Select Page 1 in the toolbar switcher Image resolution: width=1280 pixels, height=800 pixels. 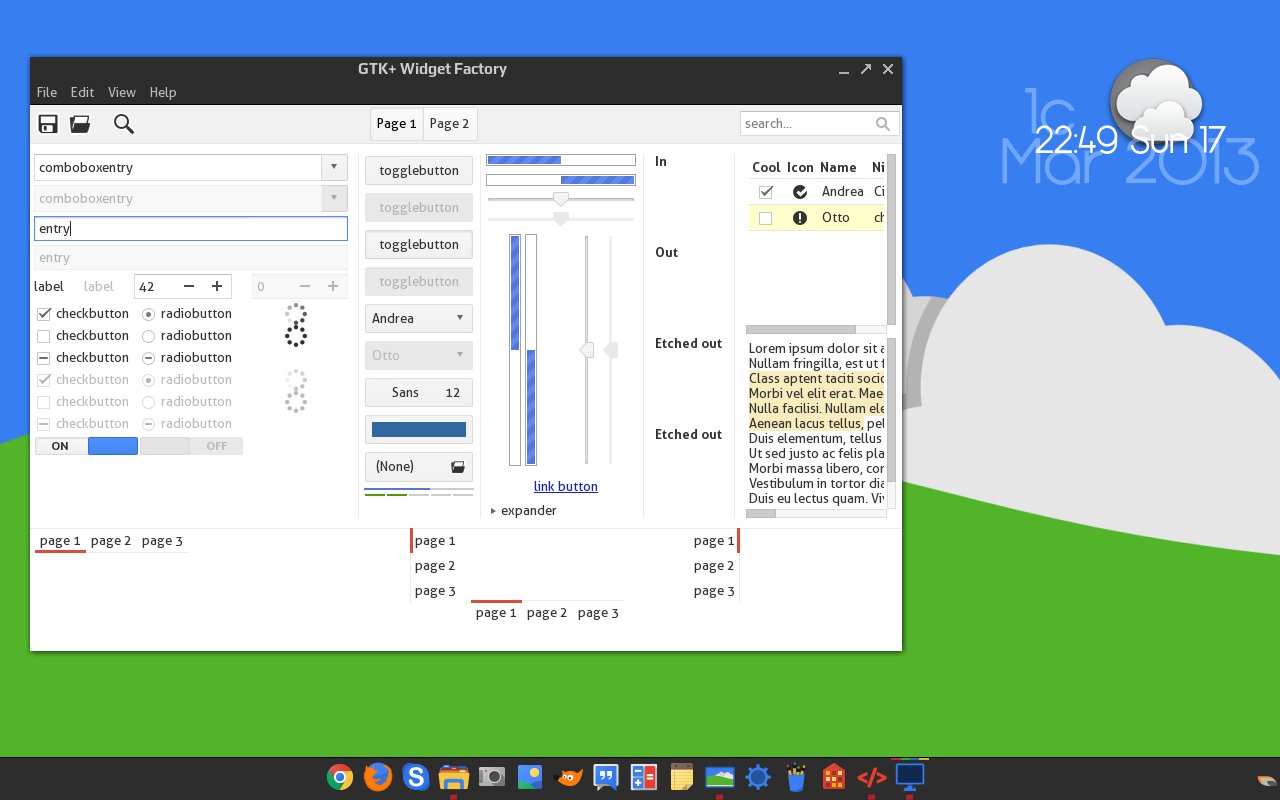pyautogui.click(x=397, y=124)
